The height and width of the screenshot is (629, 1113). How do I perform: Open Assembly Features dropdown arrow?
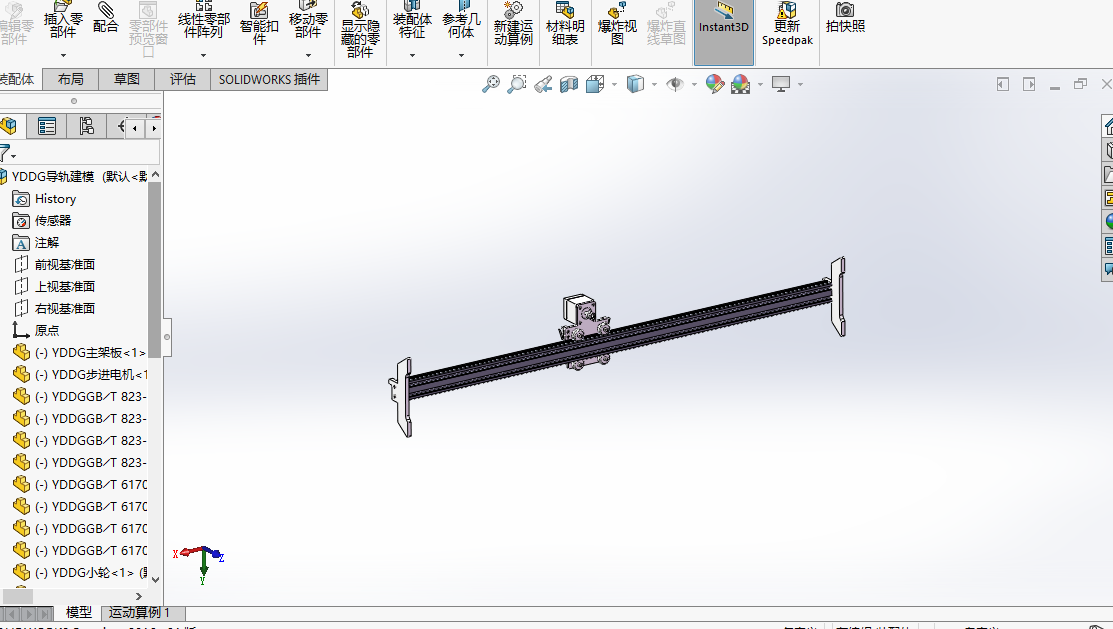tap(412, 55)
